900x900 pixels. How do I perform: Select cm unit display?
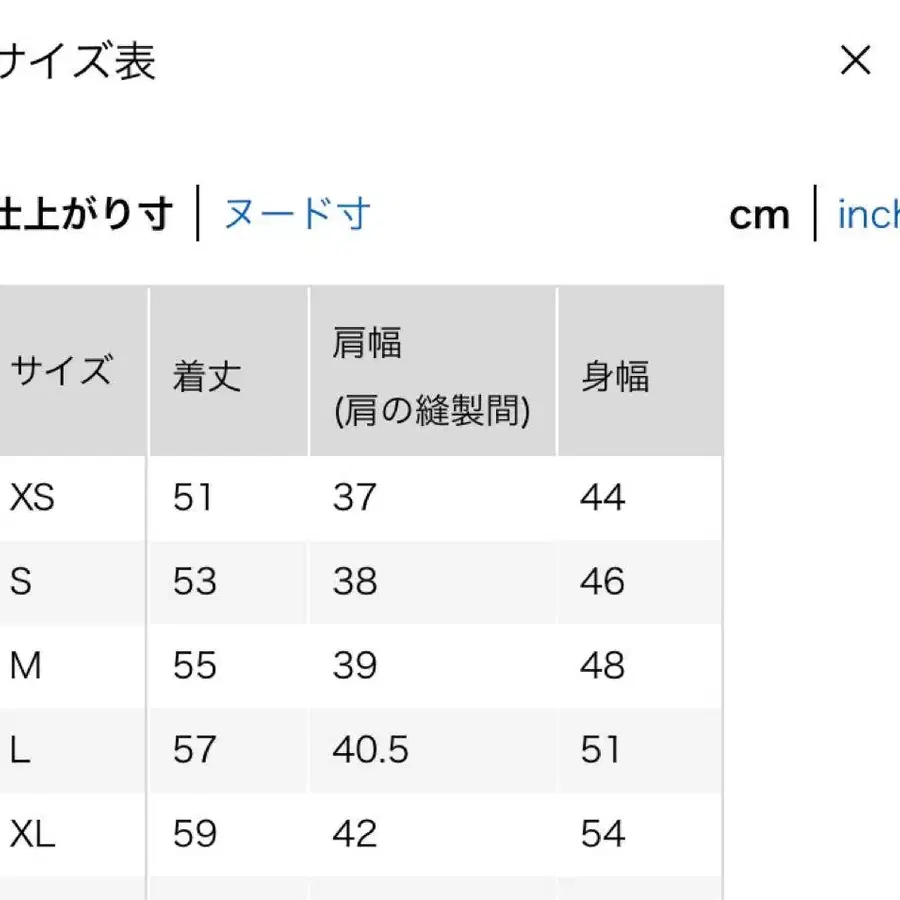pos(760,214)
